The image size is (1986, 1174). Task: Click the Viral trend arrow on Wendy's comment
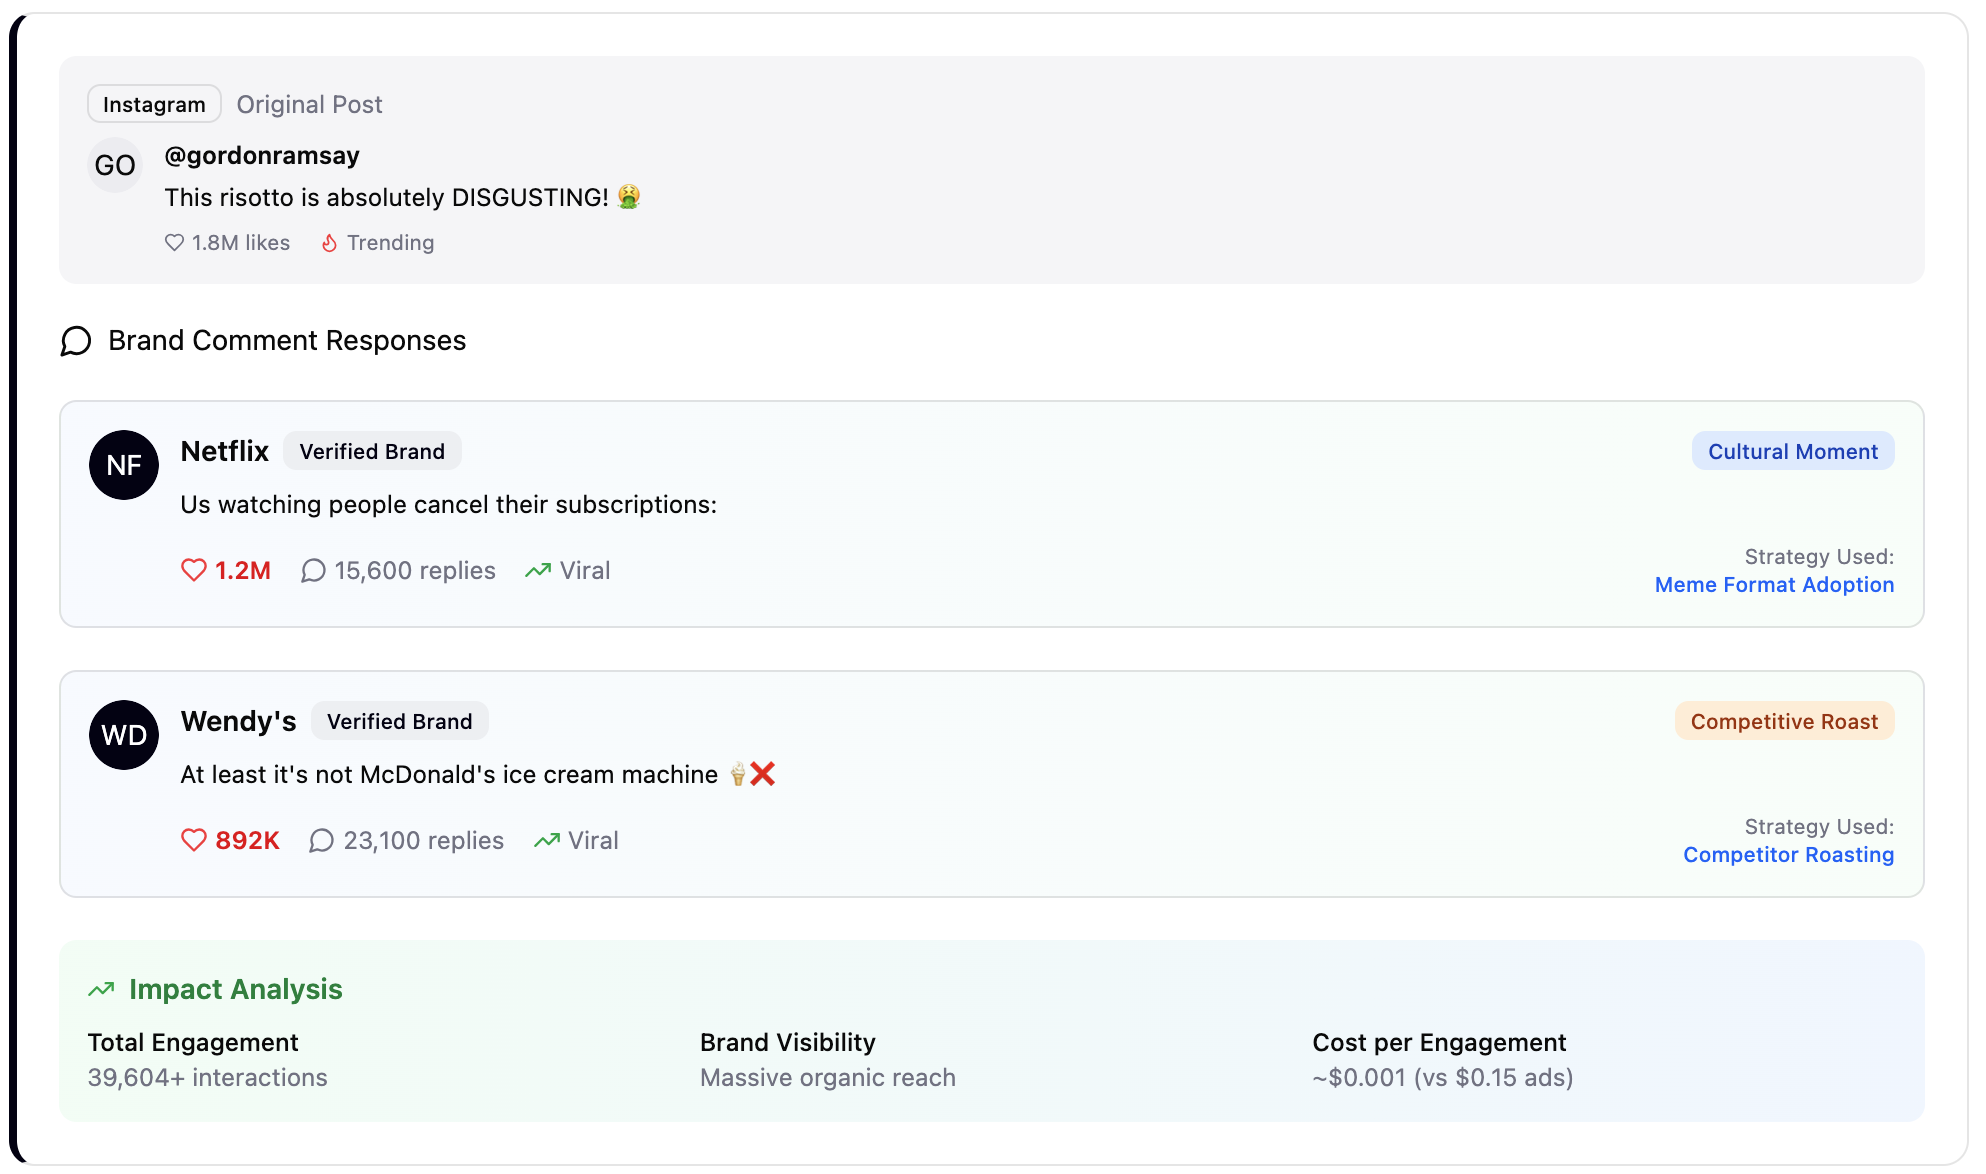tap(547, 840)
